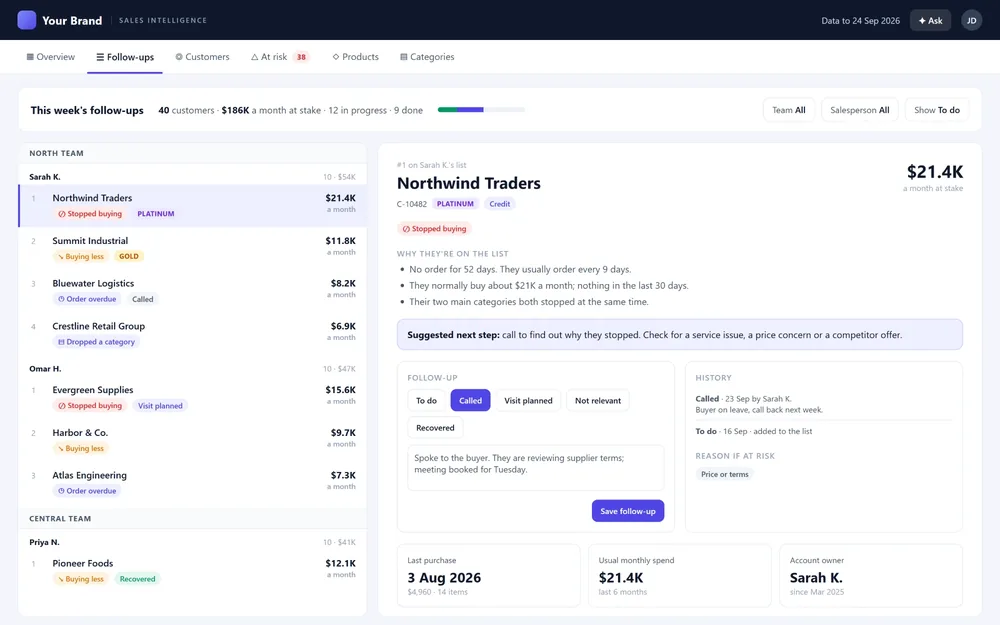This screenshot has height=625, width=1000.
Task: Click the Credit badge beside C-10482
Action: (499, 204)
